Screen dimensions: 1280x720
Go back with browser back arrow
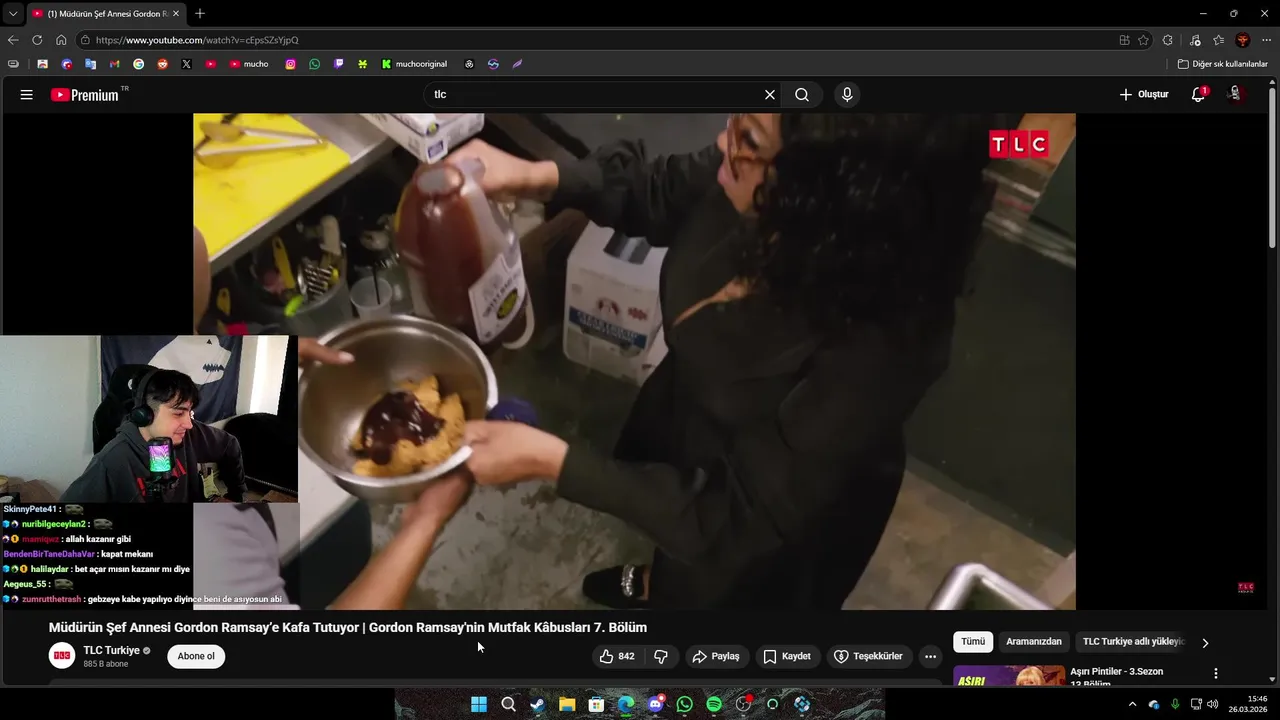[x=13, y=40]
